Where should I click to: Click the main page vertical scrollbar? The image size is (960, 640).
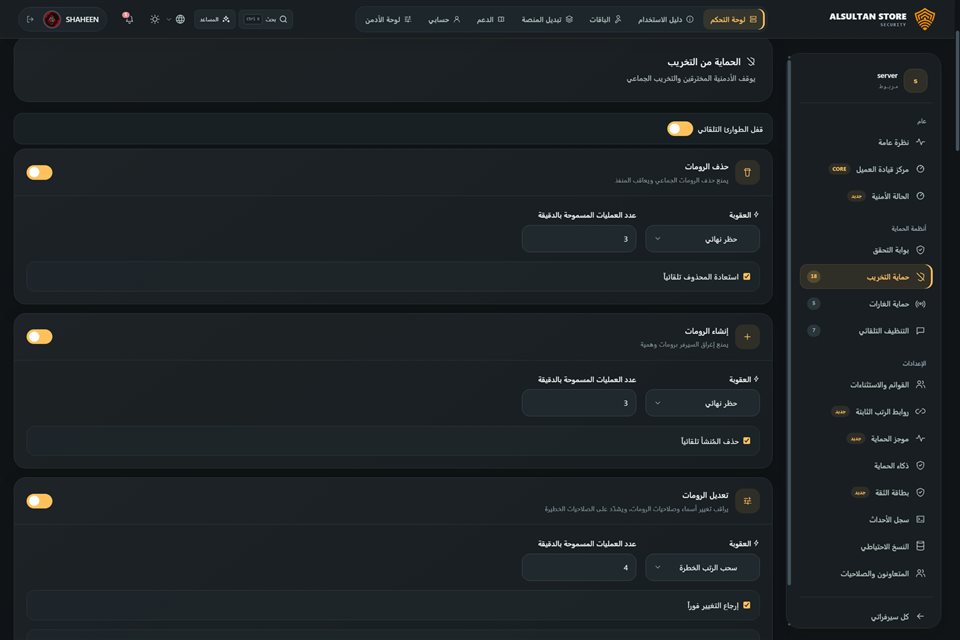point(957,92)
